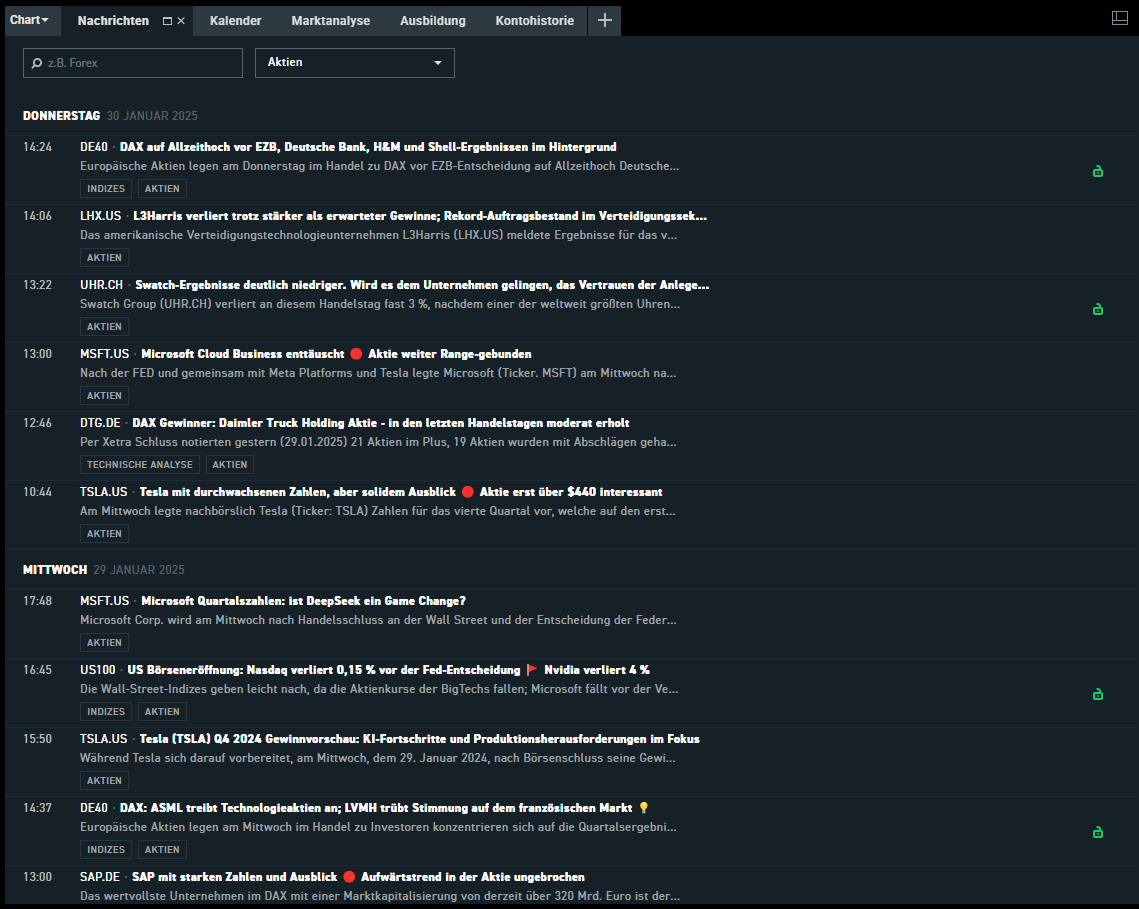This screenshot has height=909, width=1139.
Task: Click AKTIEN tag under the L3Harris article
Action: coord(105,258)
